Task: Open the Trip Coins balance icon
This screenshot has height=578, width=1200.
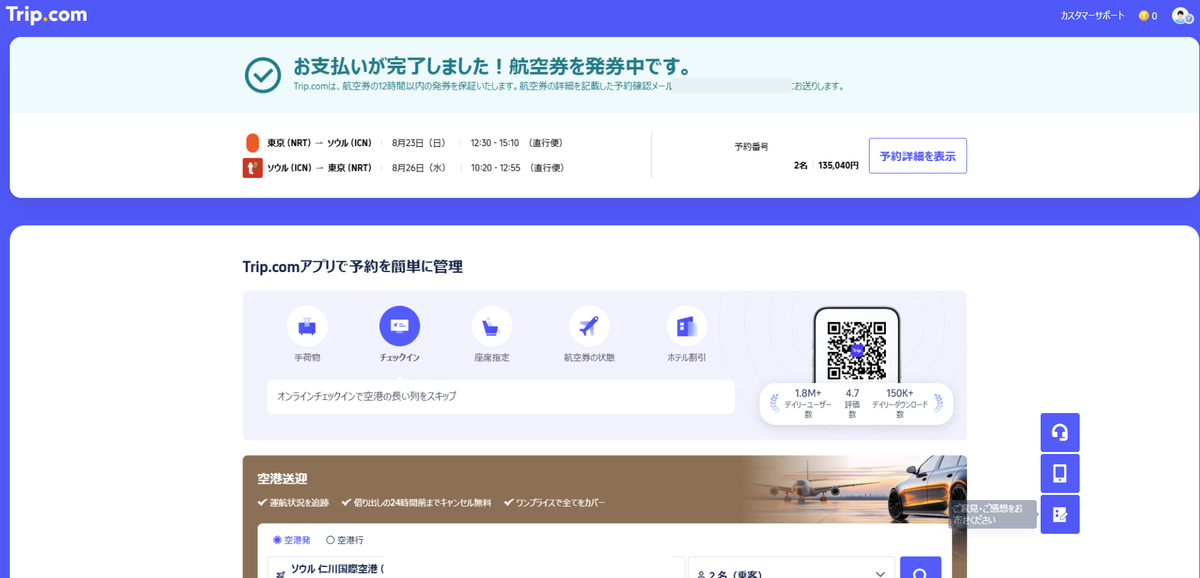Action: coord(1144,16)
